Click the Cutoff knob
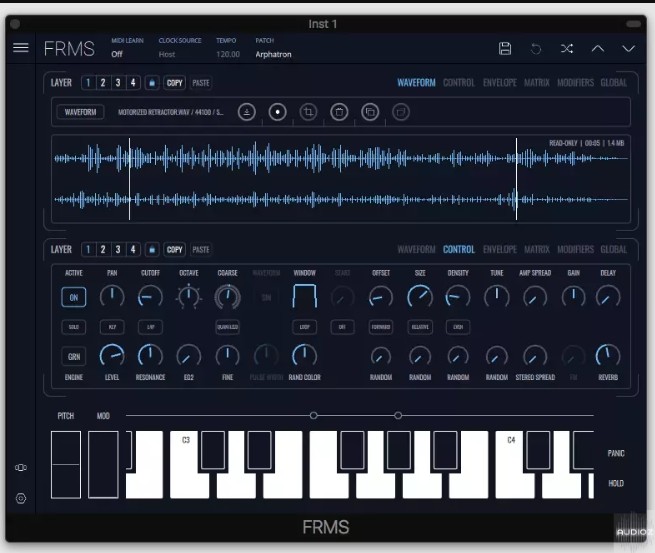 point(150,297)
